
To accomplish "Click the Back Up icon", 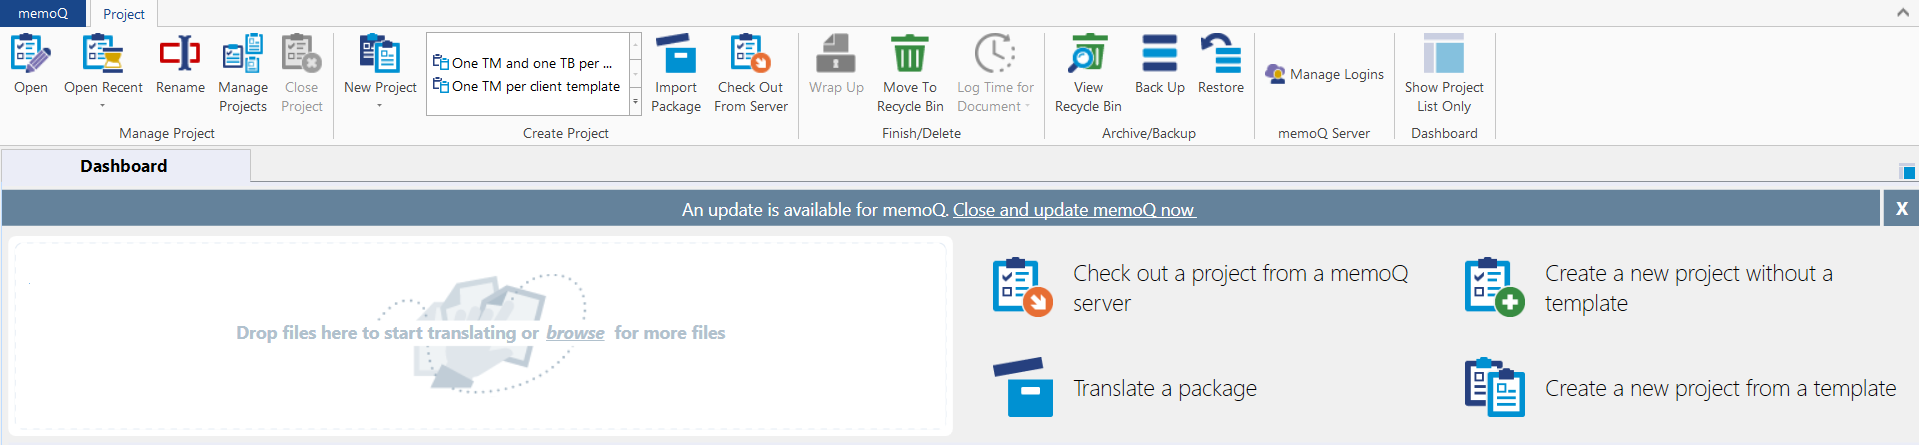I will (1160, 53).
